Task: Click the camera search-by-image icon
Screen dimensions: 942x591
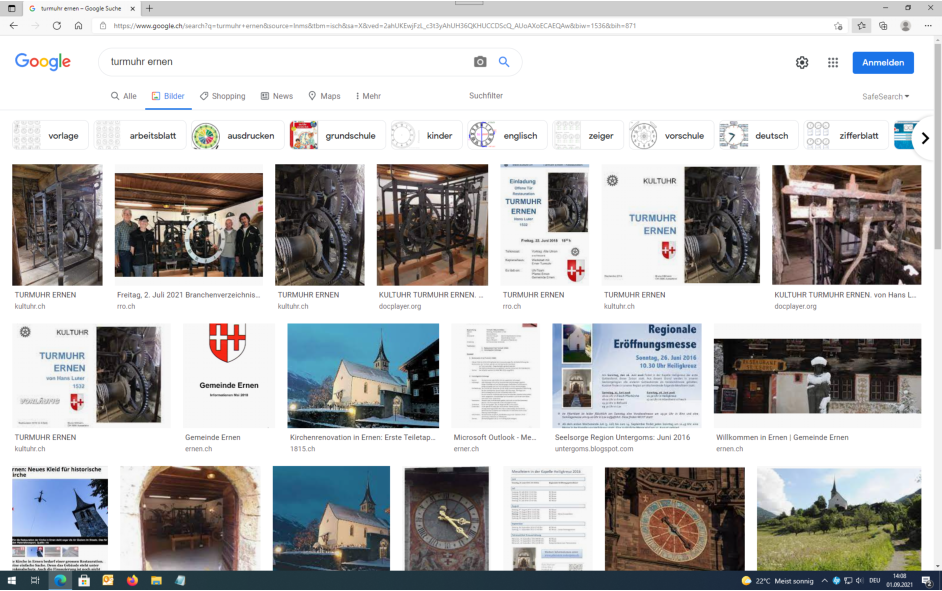Action: [x=480, y=62]
